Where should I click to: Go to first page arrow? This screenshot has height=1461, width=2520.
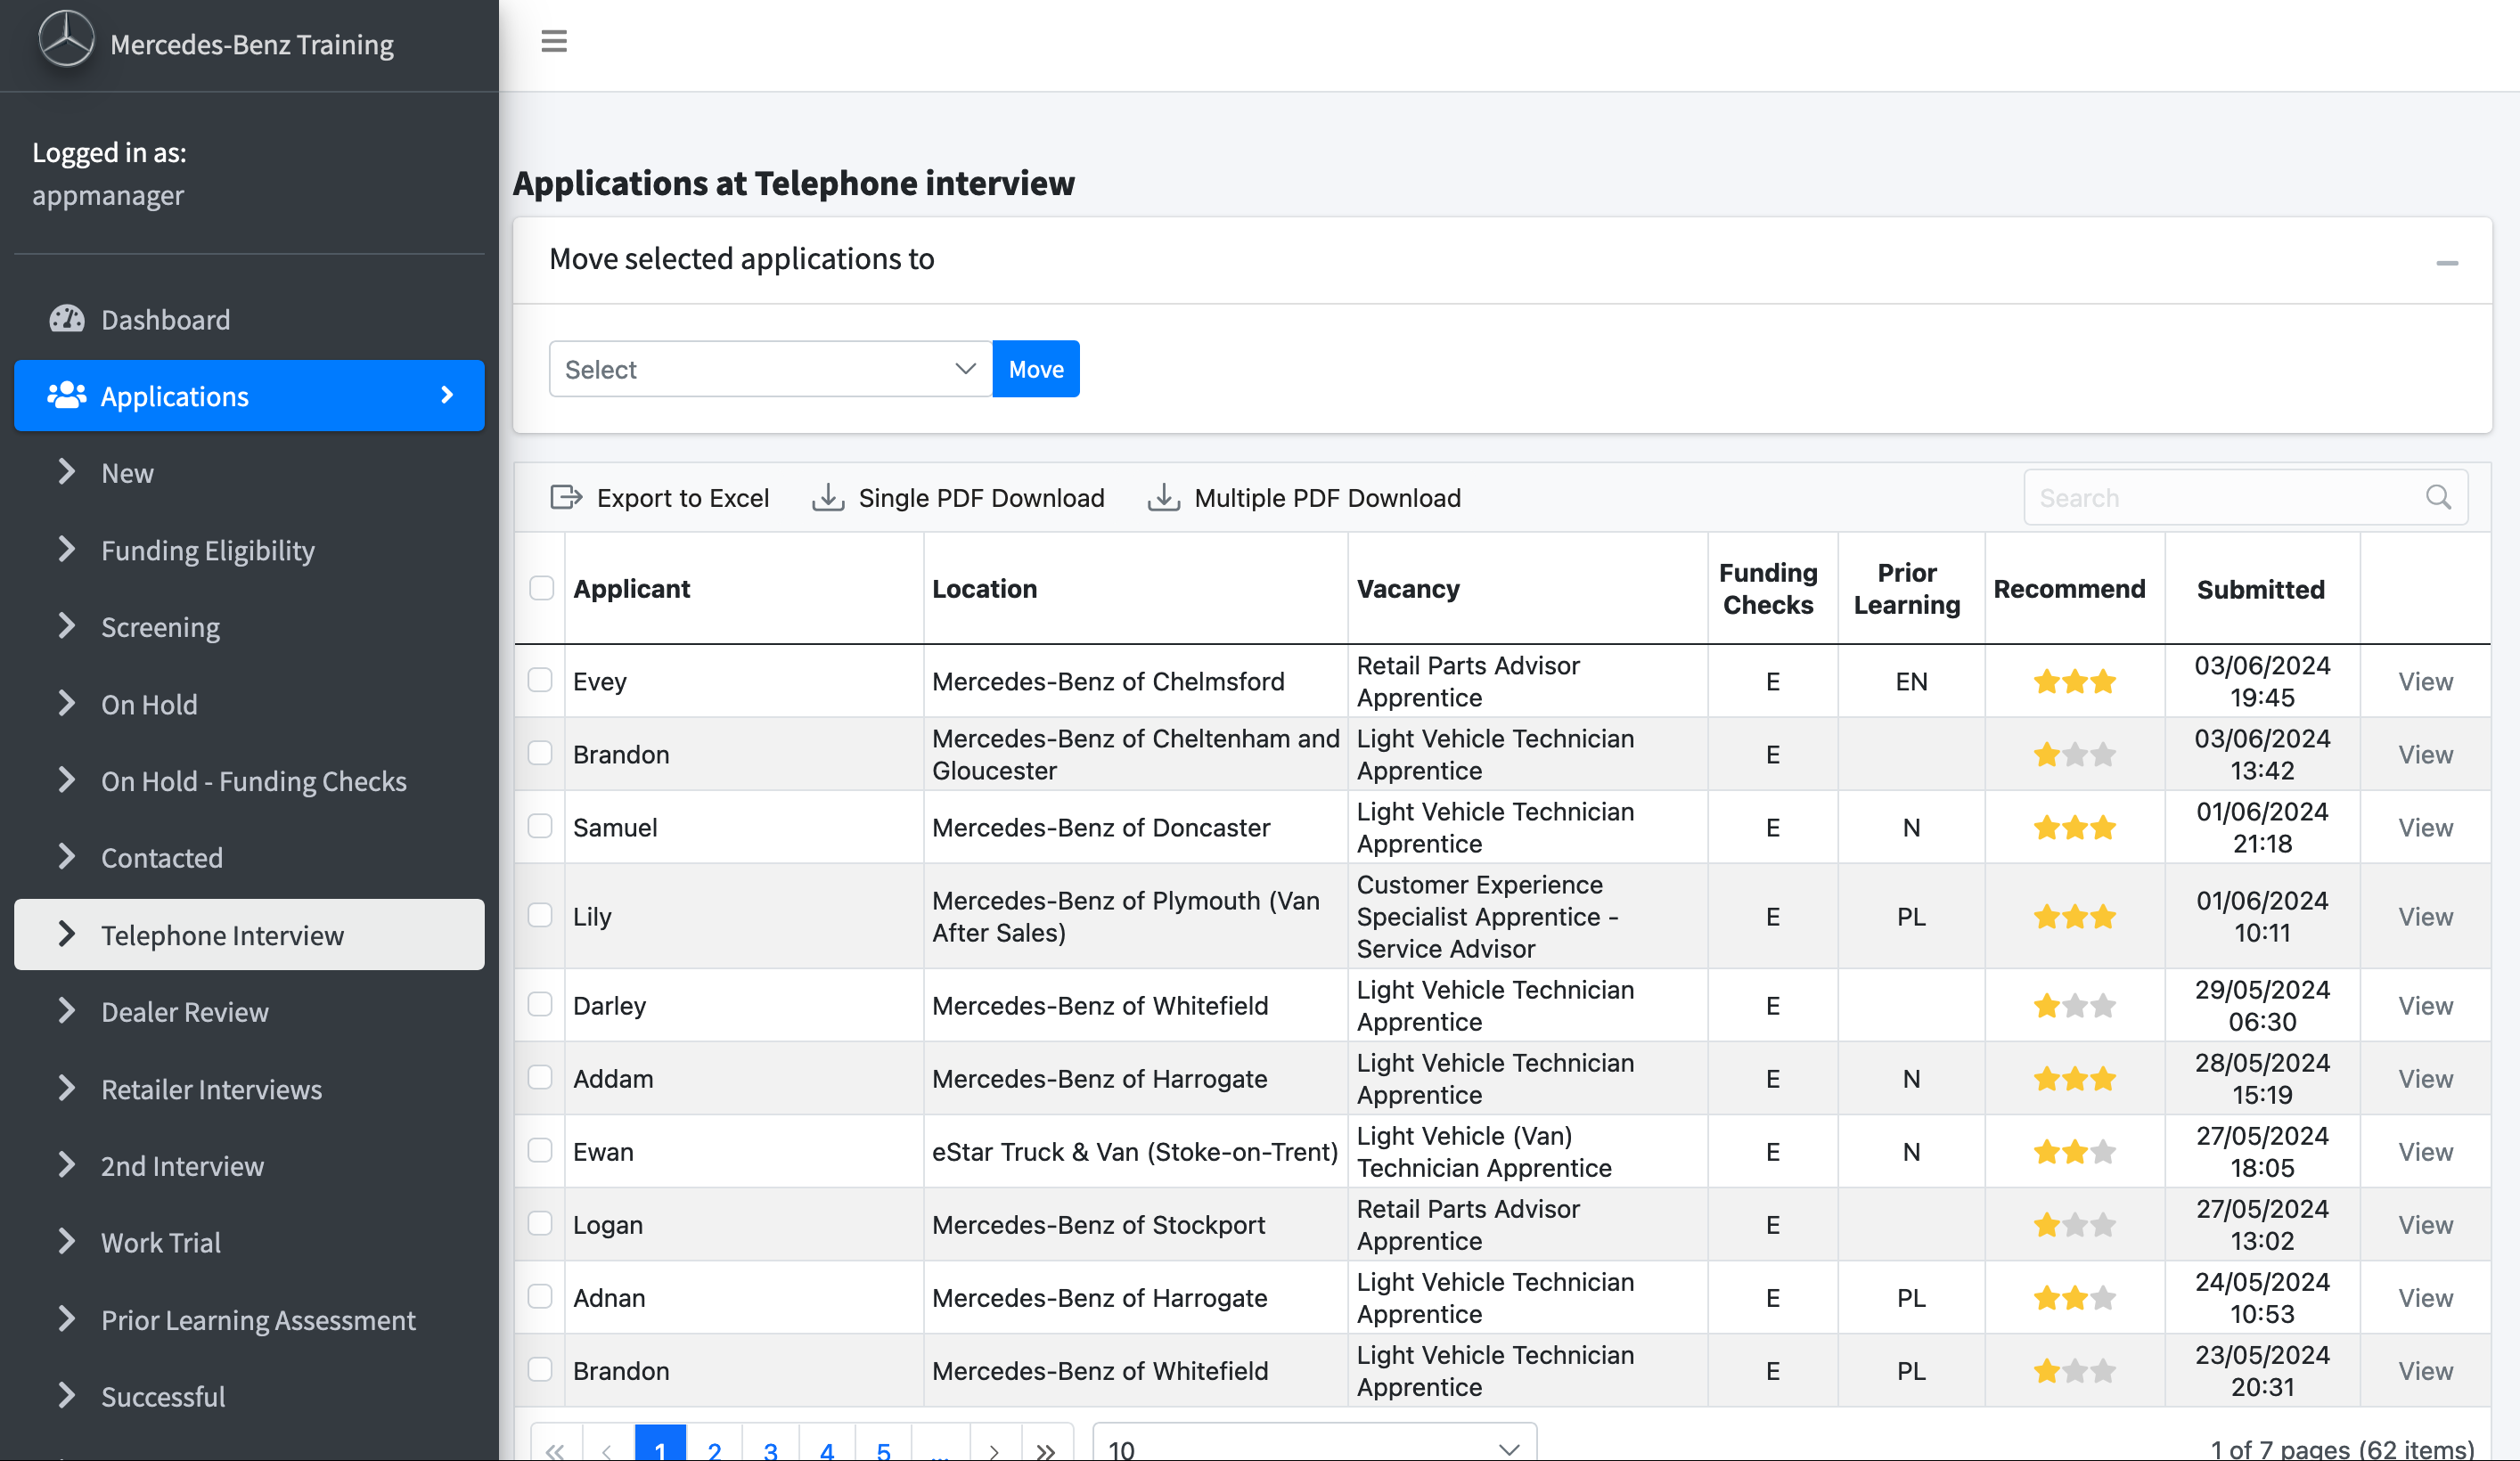pos(555,1450)
